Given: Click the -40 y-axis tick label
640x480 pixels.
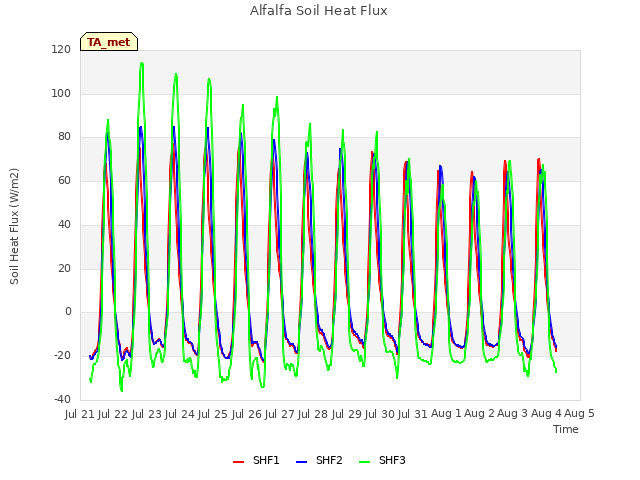Looking at the screenshot, I should point(62,399).
